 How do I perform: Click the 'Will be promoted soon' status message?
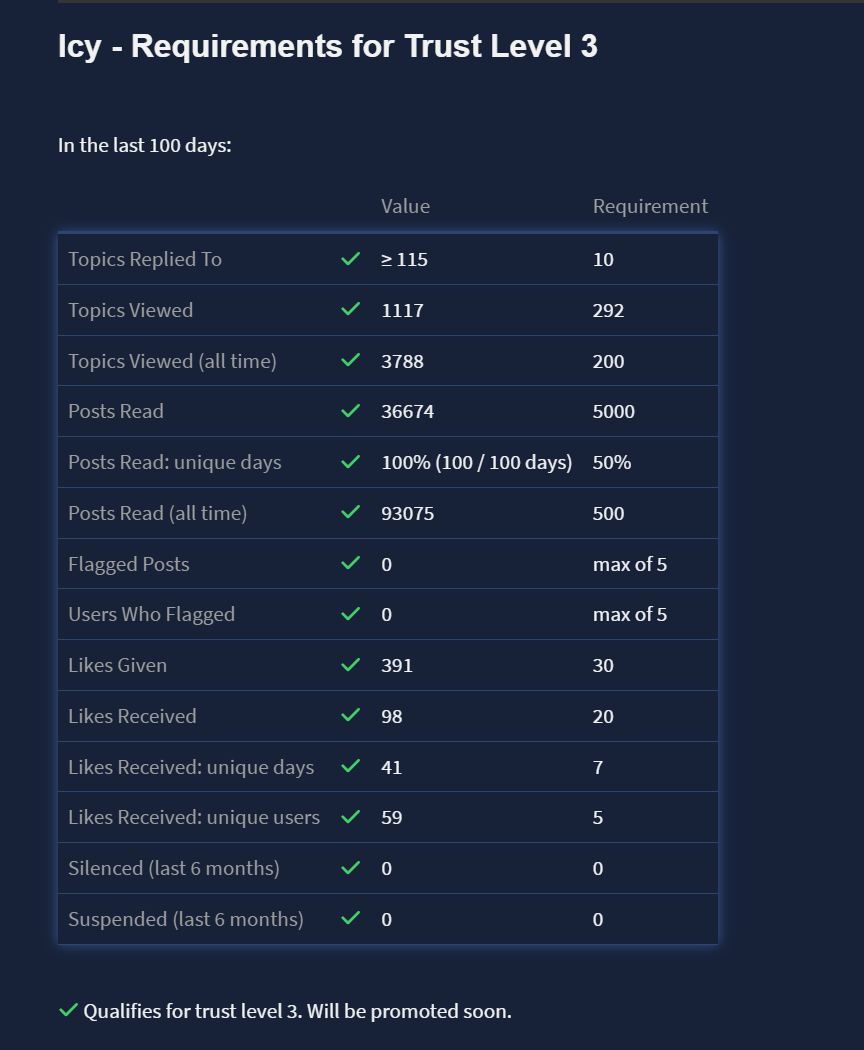pyautogui.click(x=408, y=1011)
